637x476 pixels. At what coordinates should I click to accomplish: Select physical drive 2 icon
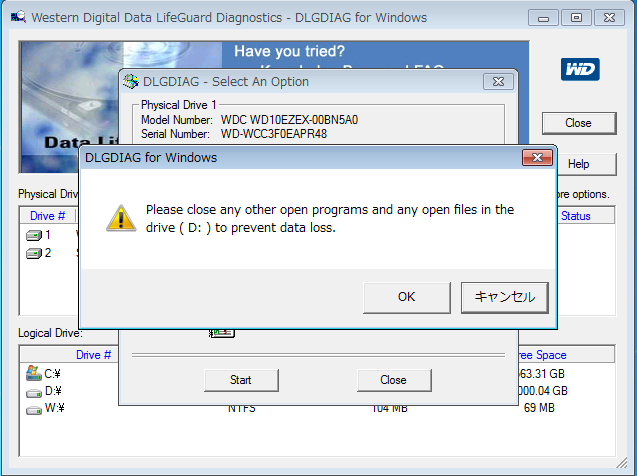[x=34, y=253]
